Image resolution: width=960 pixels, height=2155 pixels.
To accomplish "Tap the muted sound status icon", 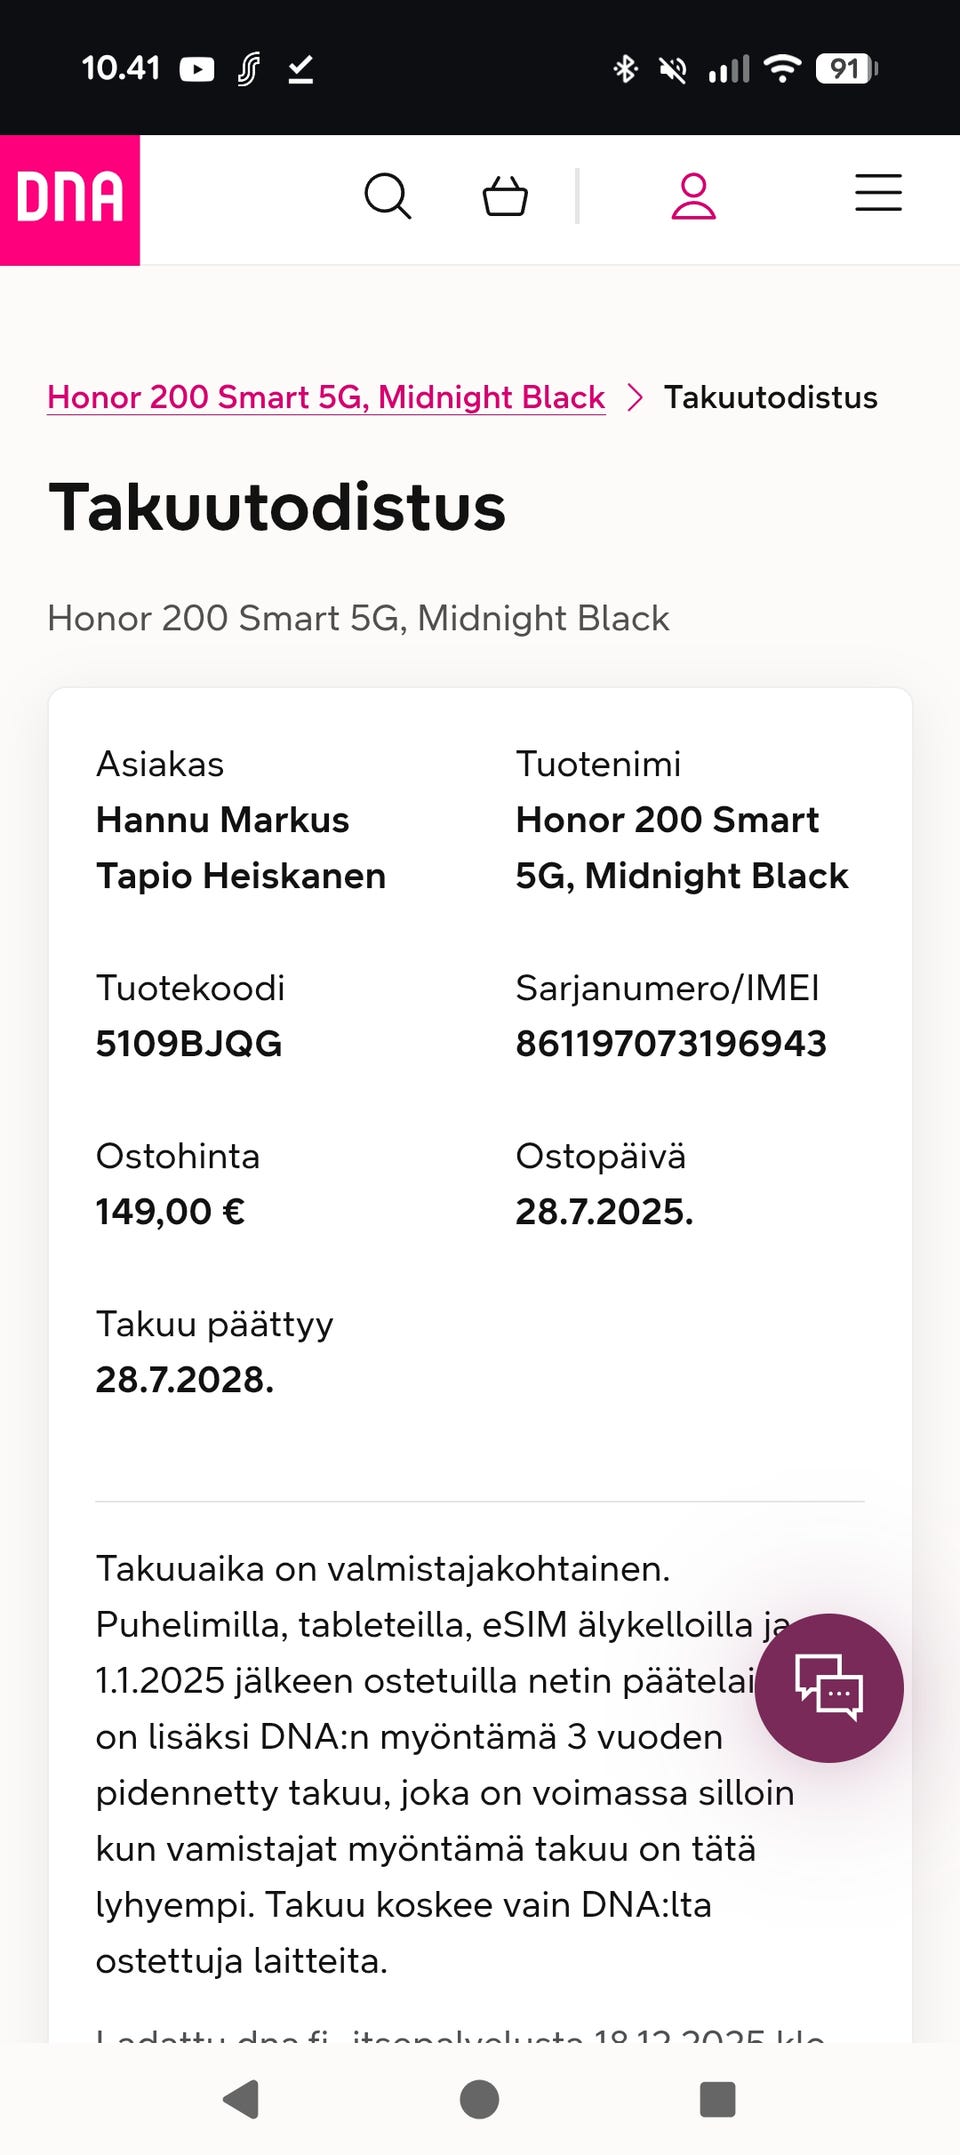I will pyautogui.click(x=673, y=69).
